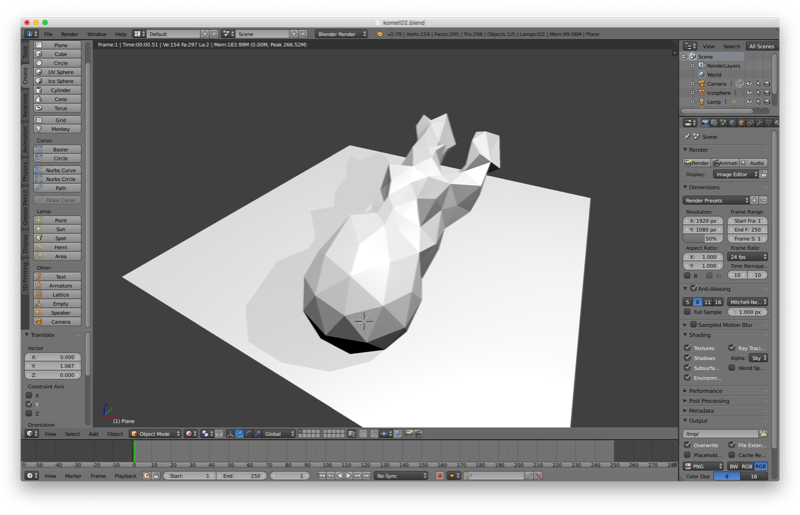Expand the Performance panel

click(705, 390)
